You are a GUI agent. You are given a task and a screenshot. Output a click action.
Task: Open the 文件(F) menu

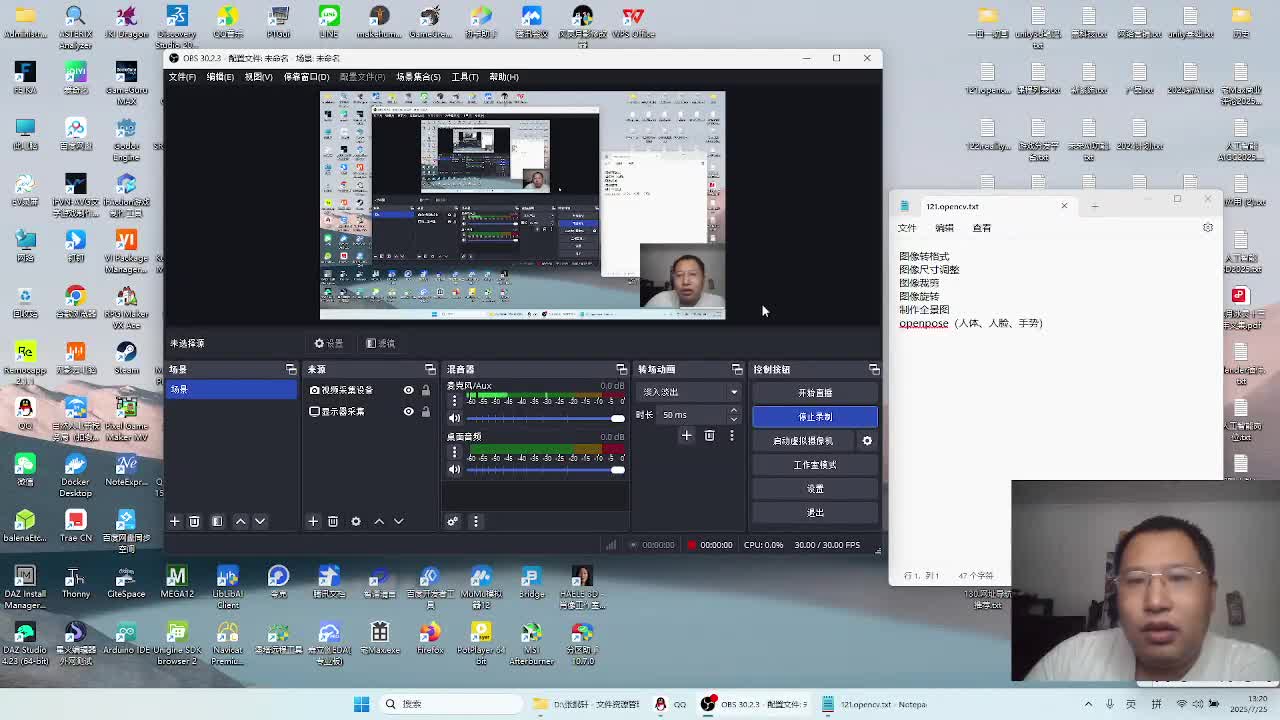[x=182, y=77]
